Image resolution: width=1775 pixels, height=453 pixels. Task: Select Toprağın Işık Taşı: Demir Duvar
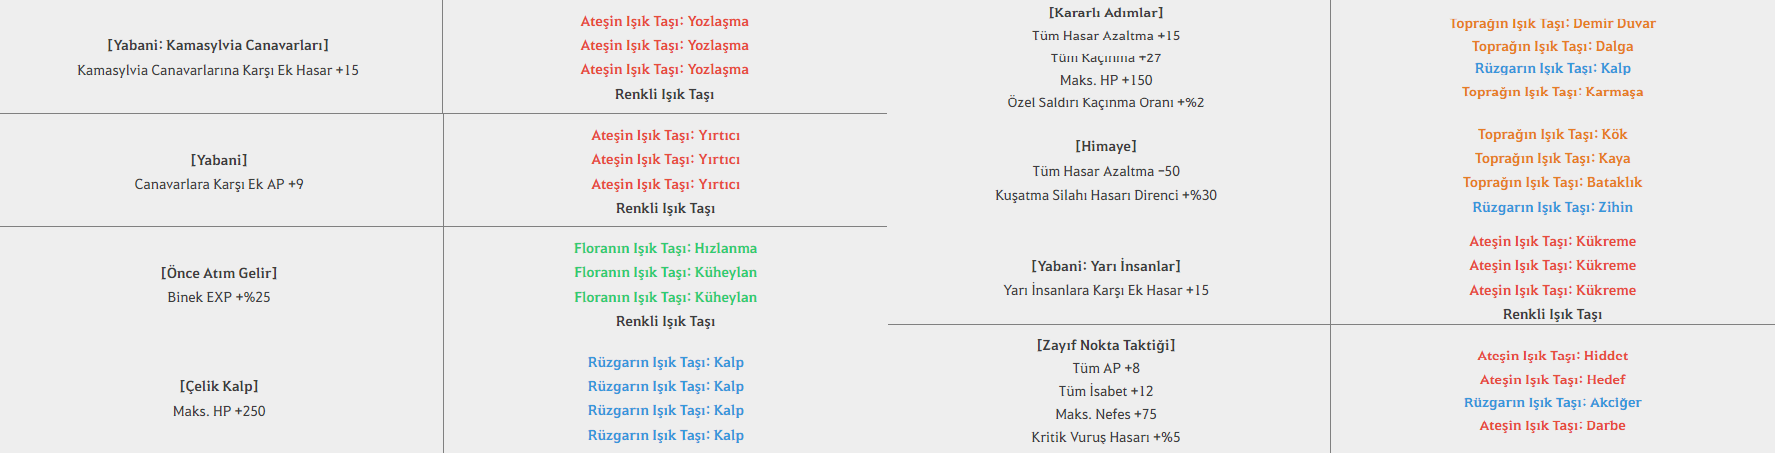(x=1552, y=23)
